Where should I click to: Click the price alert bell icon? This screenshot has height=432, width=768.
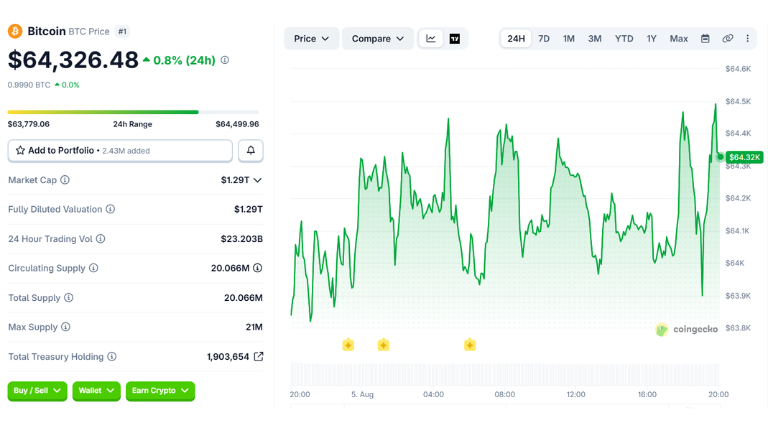(x=251, y=150)
